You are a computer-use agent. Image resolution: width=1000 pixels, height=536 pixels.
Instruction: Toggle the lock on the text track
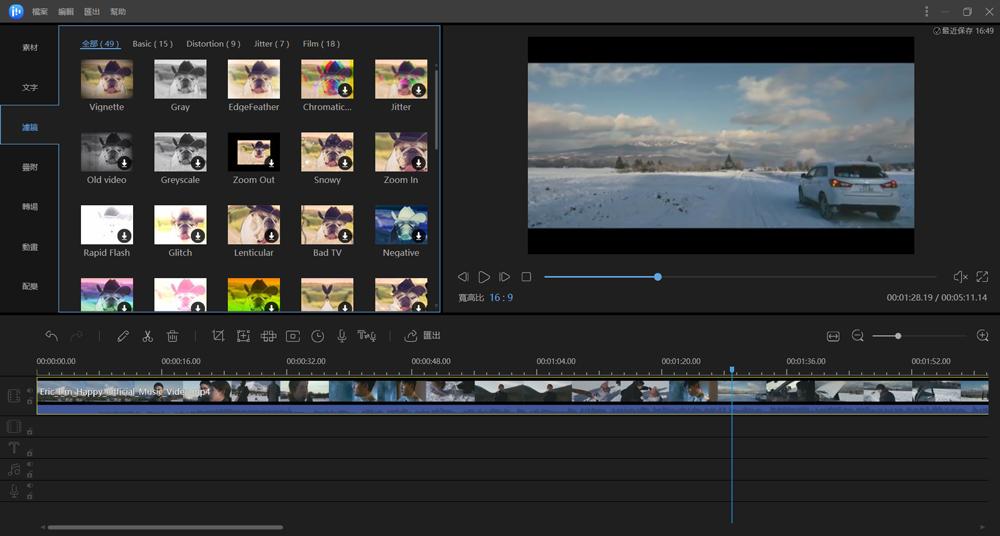coord(30,453)
